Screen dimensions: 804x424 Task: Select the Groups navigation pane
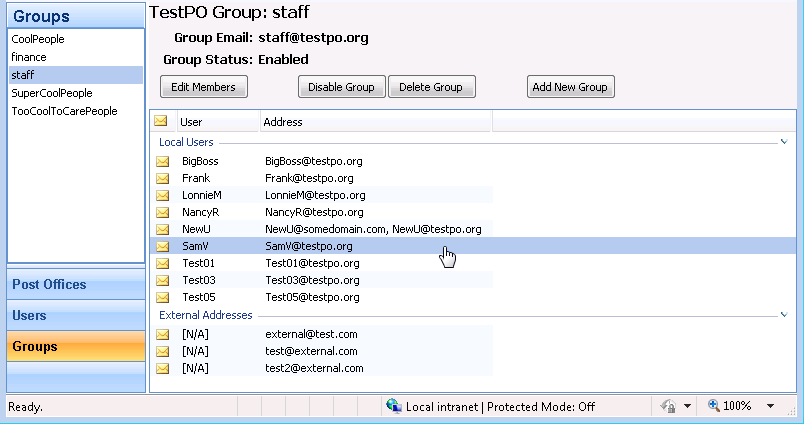76,346
